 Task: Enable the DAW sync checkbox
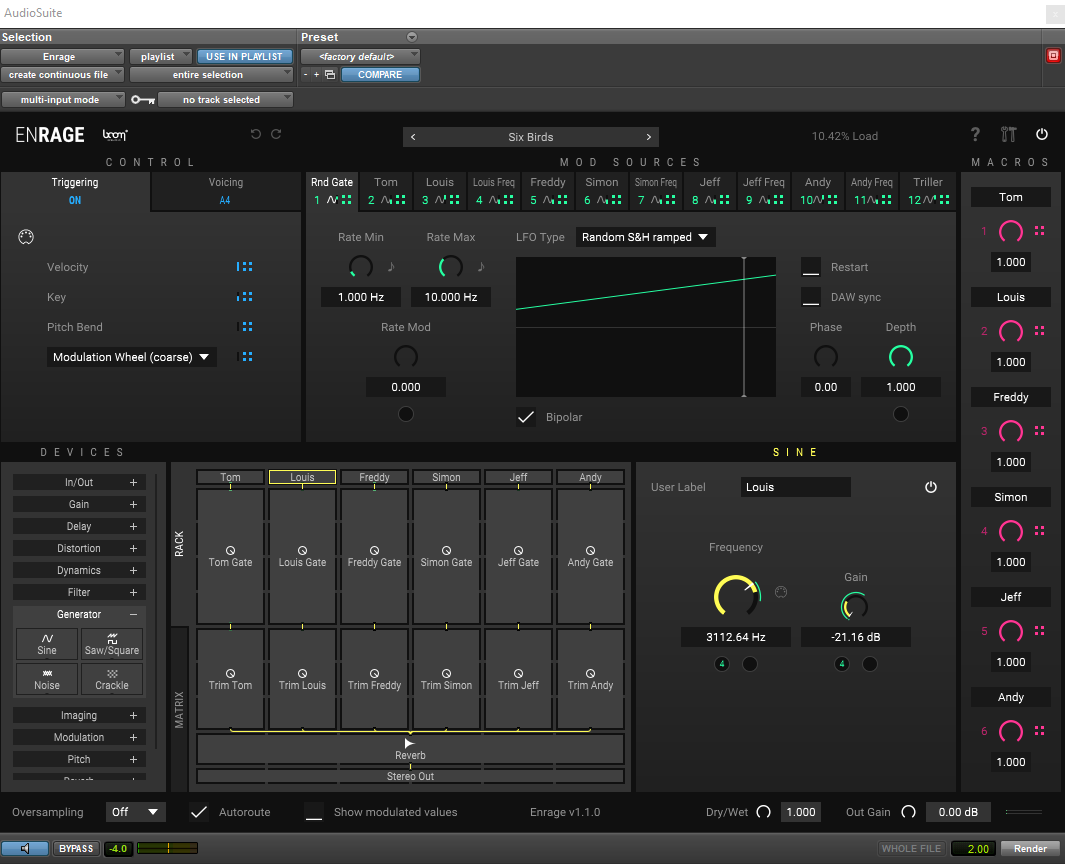[x=811, y=297]
